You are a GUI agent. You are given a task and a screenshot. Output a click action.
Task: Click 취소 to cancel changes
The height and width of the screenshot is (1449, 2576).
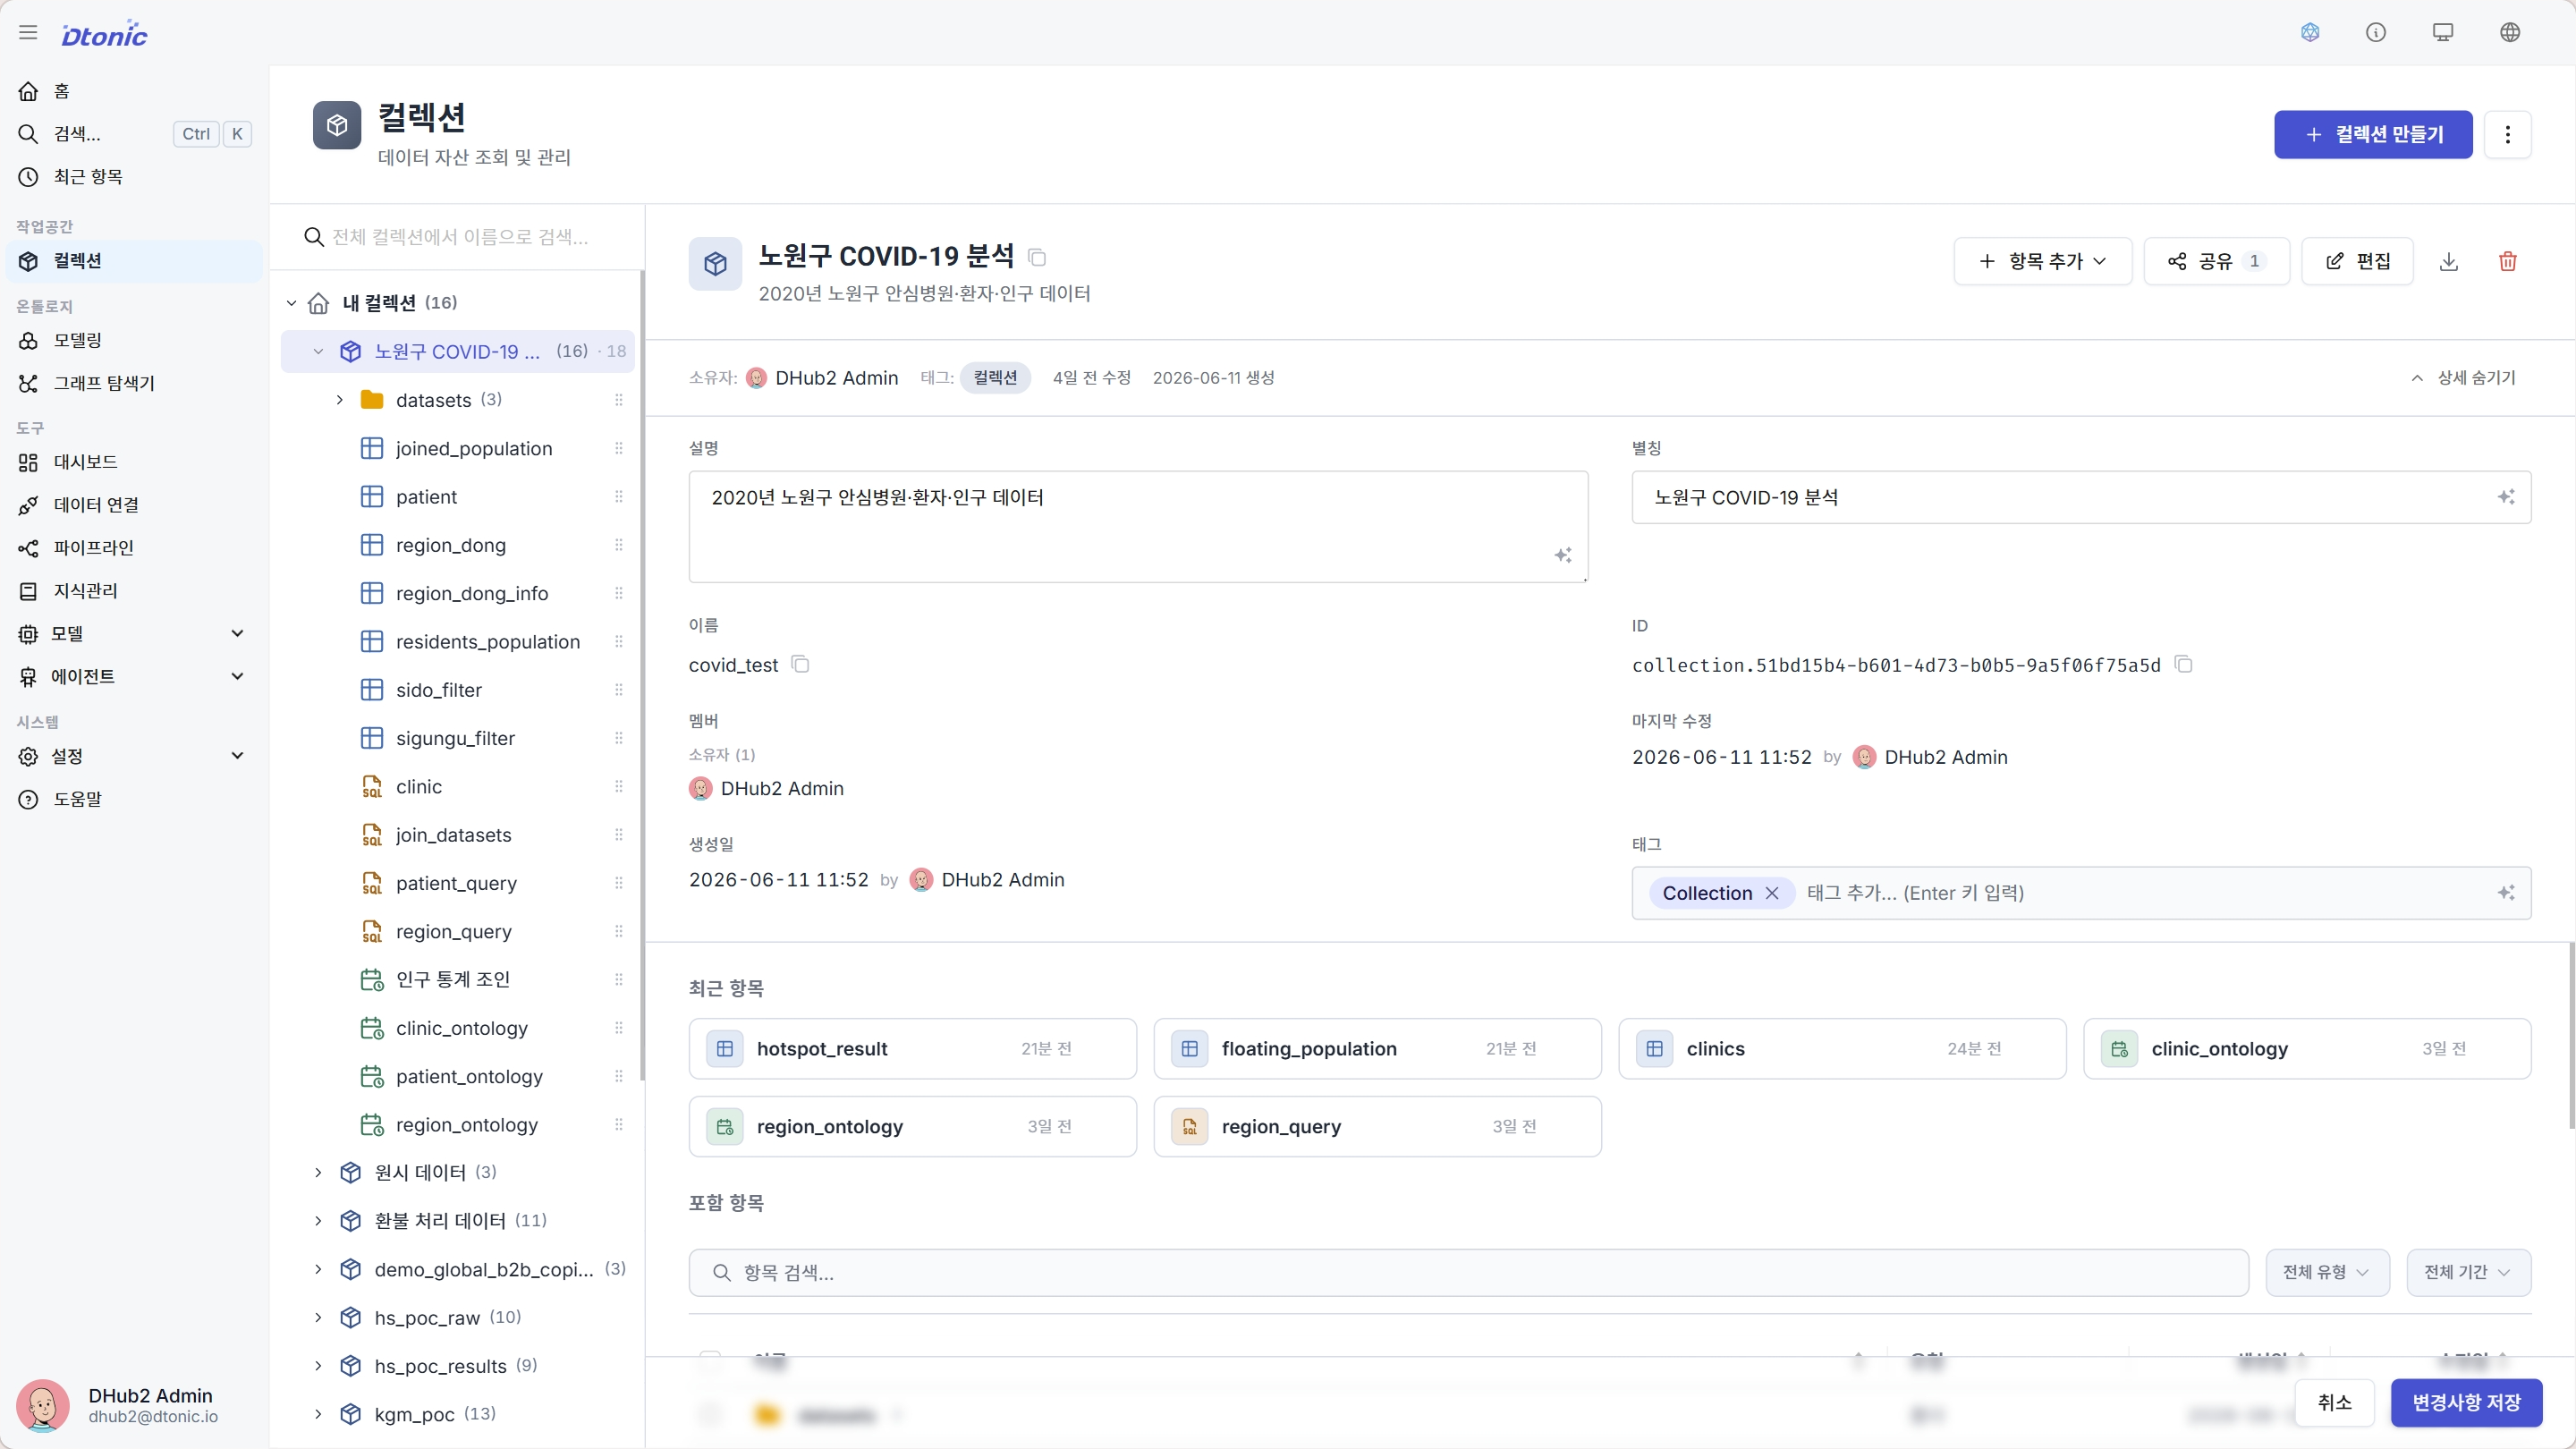pyautogui.click(x=2334, y=1402)
